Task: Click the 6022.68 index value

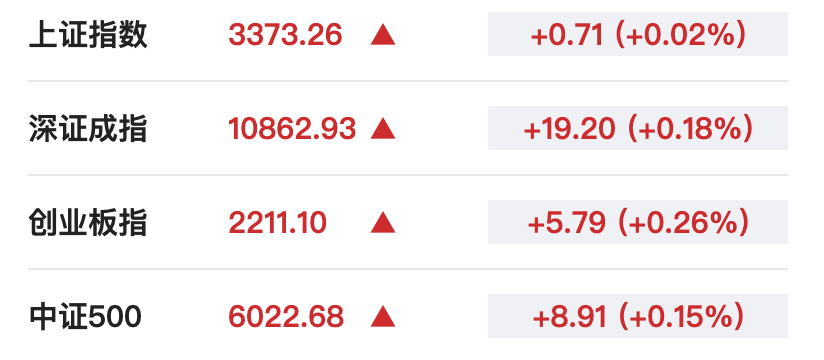Action: click(286, 317)
